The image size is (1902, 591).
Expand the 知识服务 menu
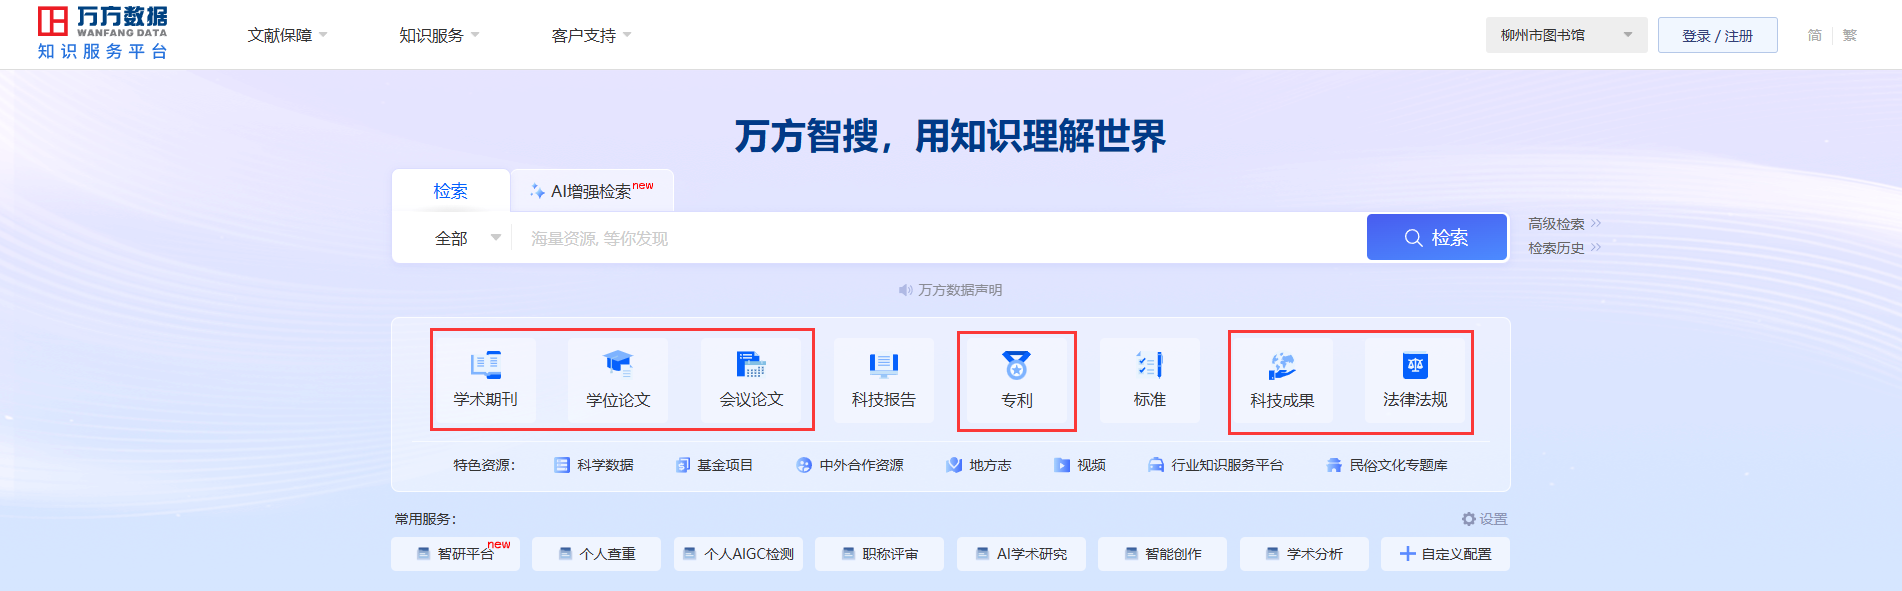(440, 35)
